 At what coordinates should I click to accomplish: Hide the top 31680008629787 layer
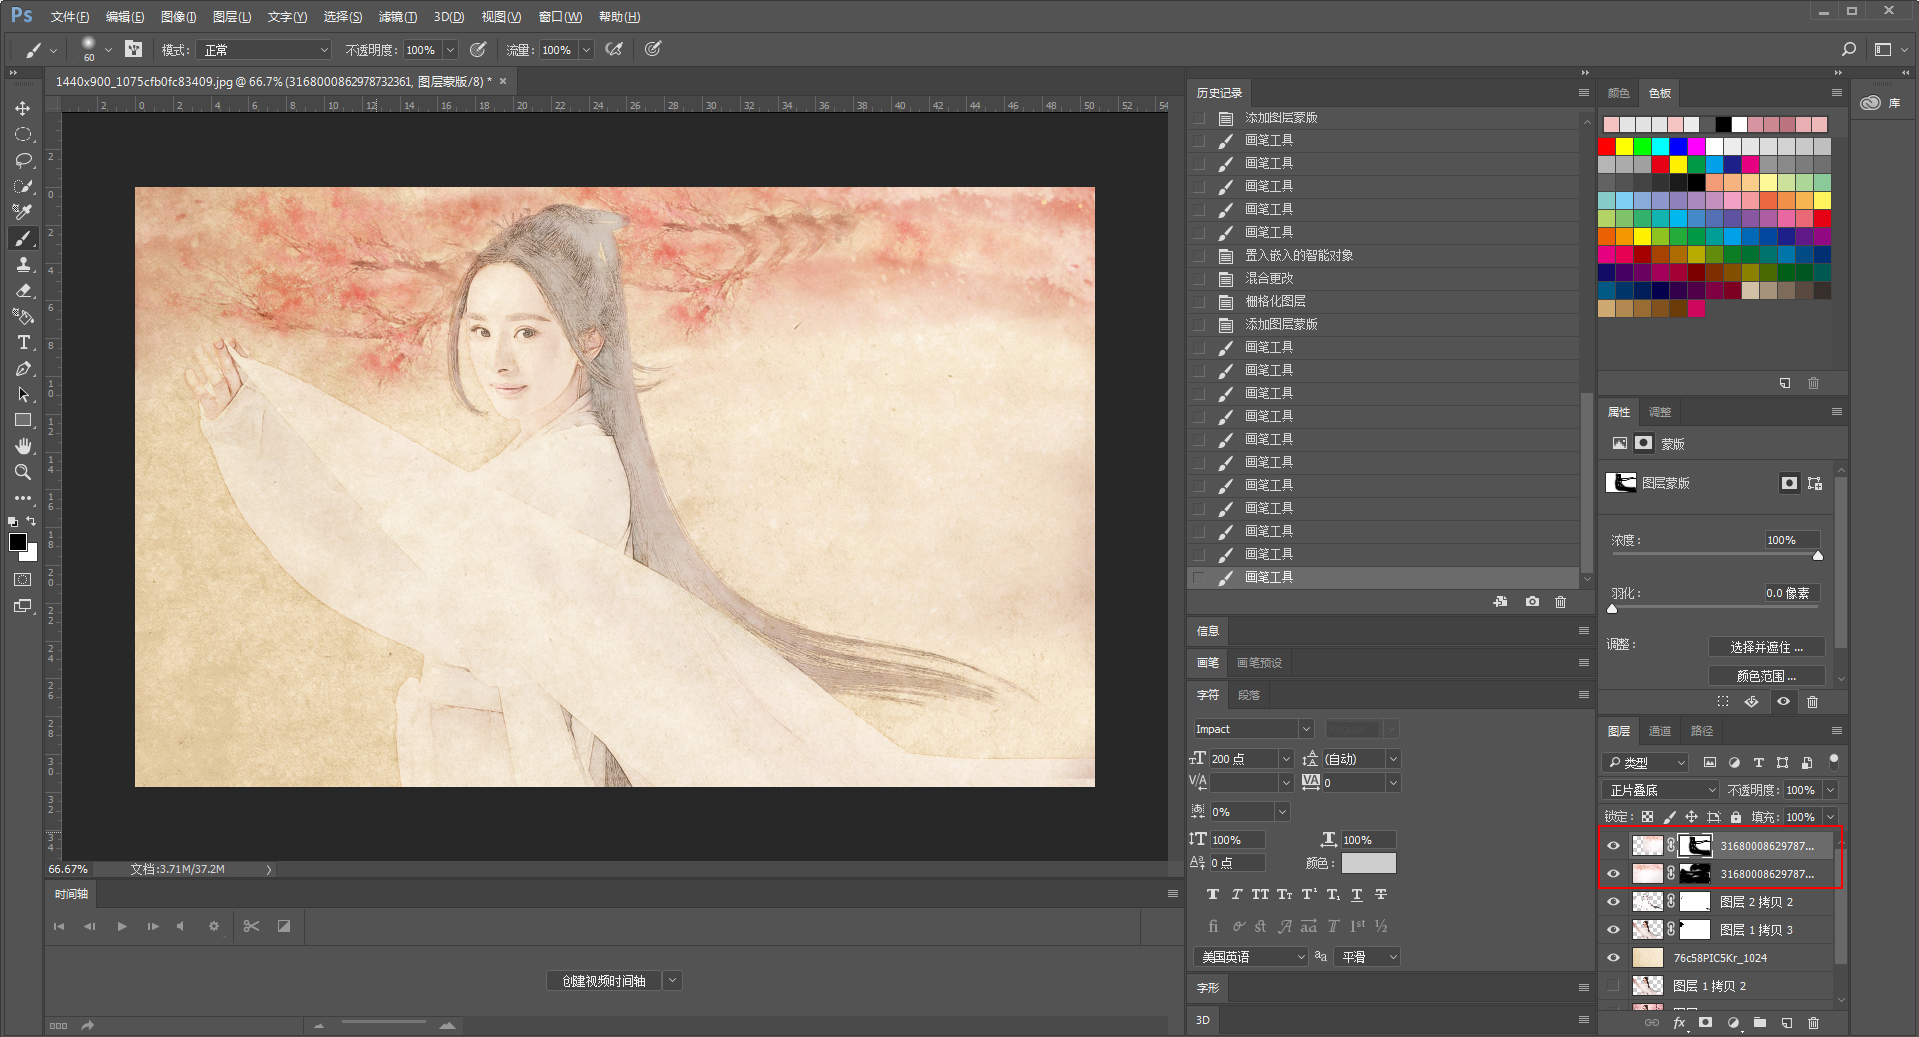(x=1613, y=846)
